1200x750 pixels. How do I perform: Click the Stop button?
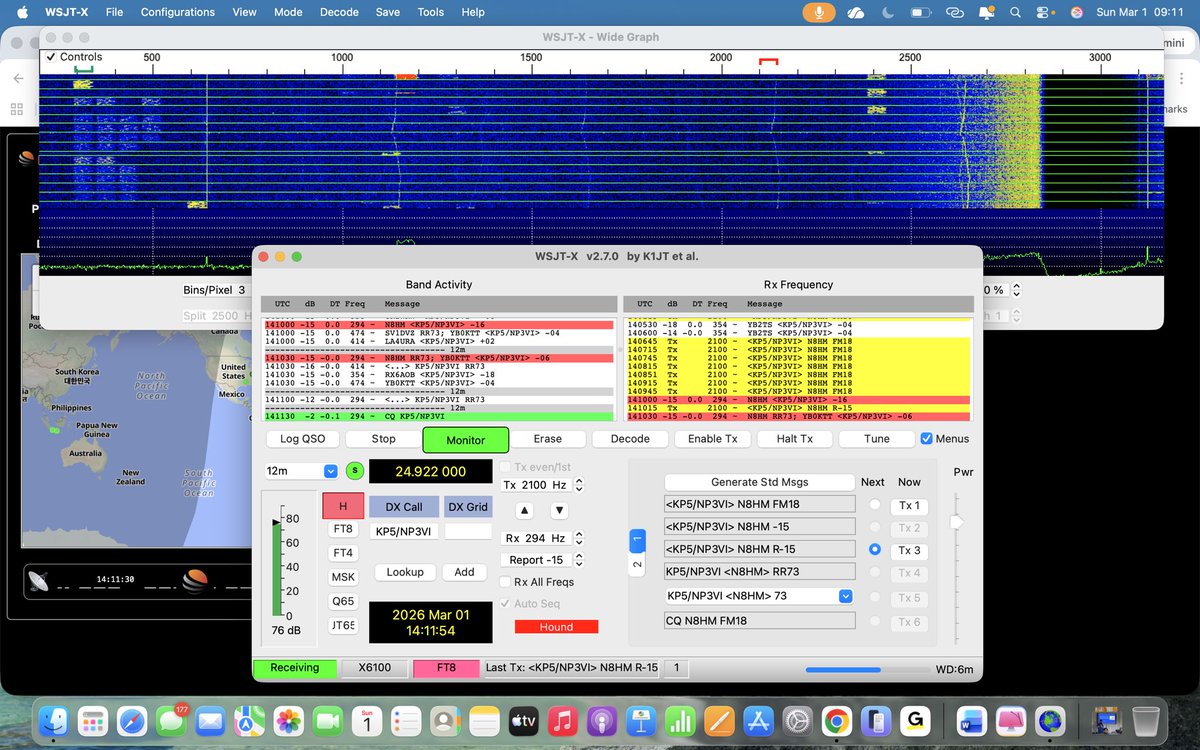click(x=384, y=439)
